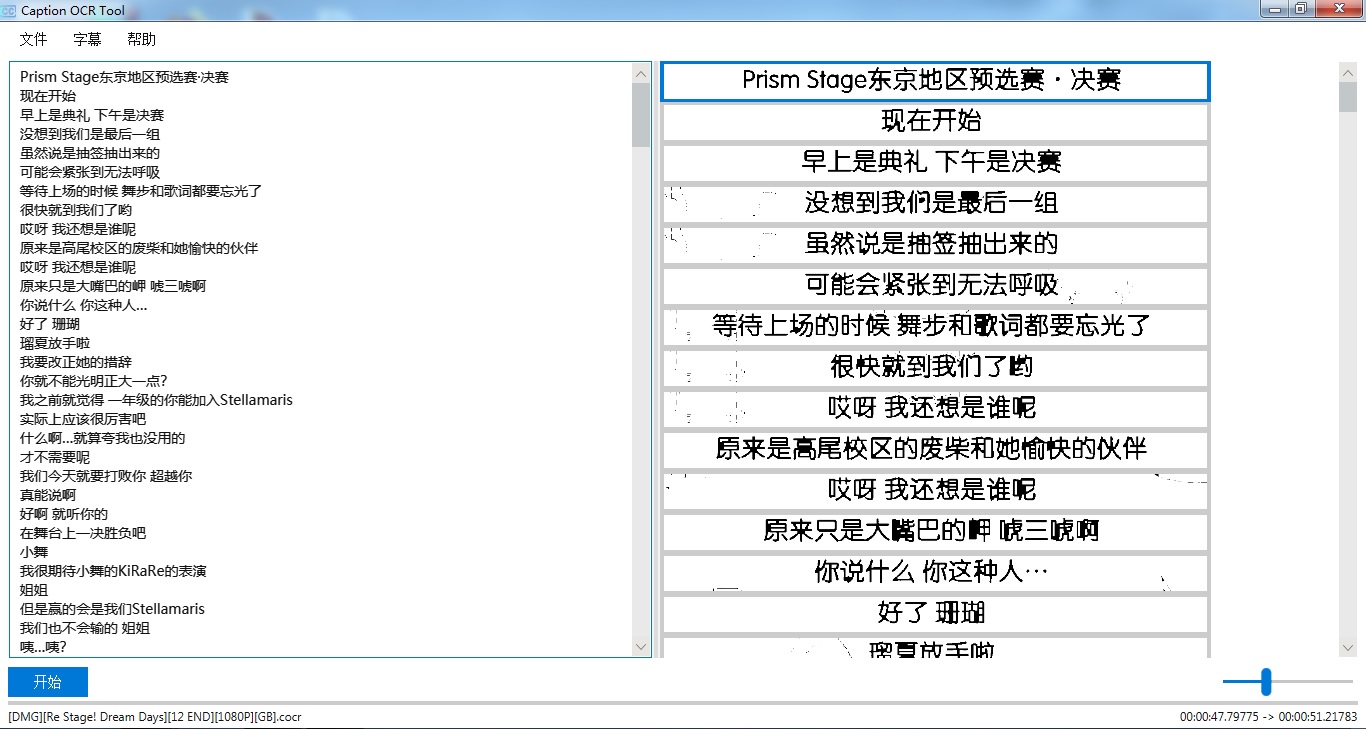
Task: Click image panel scrollbar up arrow
Action: pyautogui.click(x=1347, y=73)
